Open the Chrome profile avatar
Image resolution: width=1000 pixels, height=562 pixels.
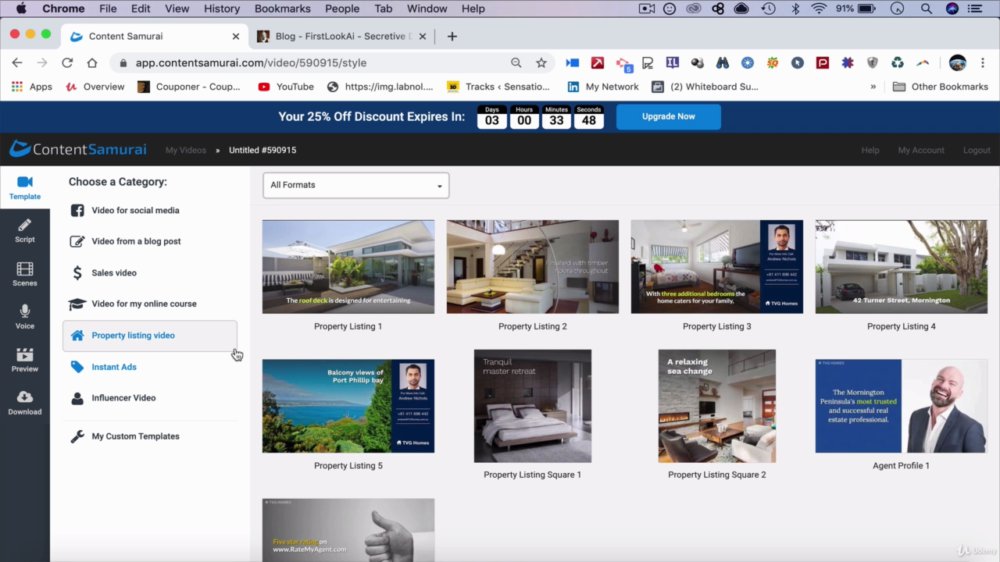pos(957,63)
